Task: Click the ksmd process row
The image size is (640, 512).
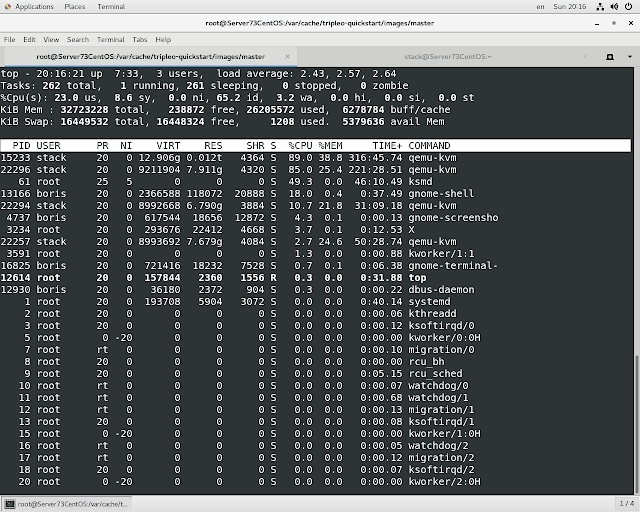Action: coord(315,182)
